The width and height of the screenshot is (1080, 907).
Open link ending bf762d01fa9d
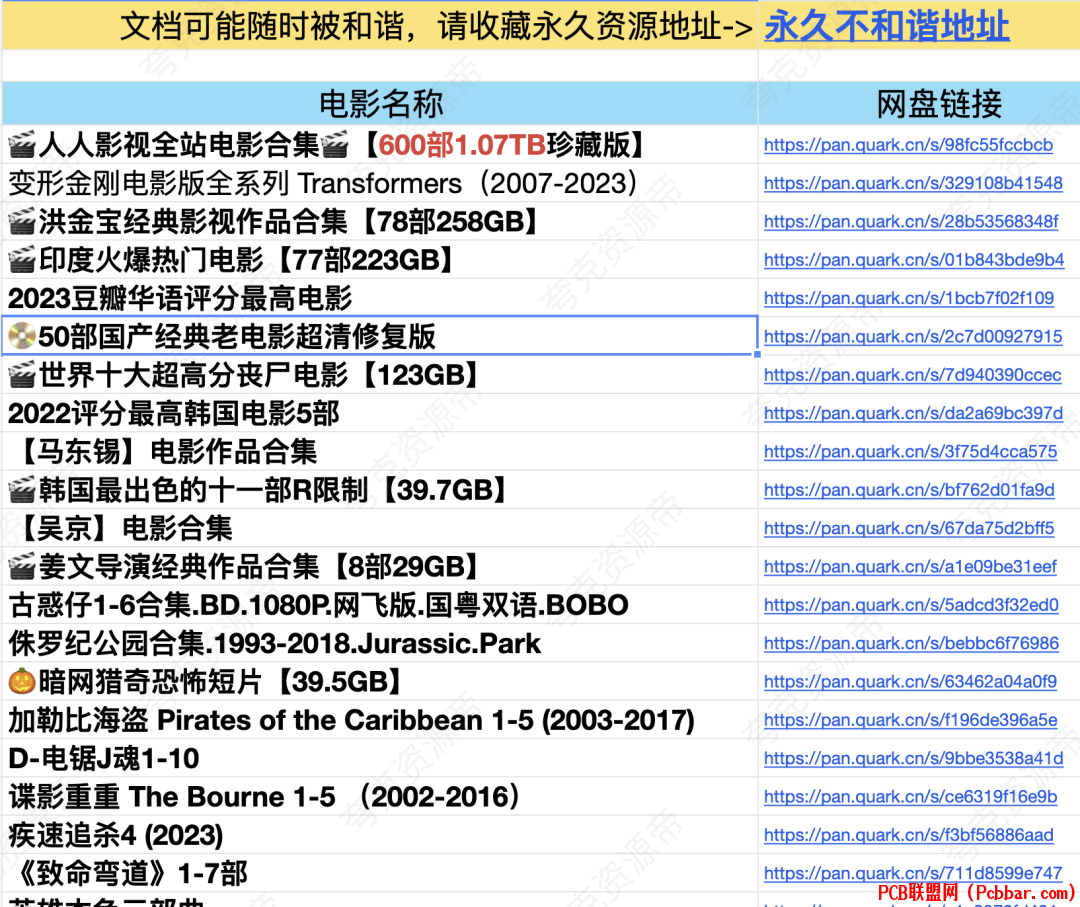(x=909, y=490)
